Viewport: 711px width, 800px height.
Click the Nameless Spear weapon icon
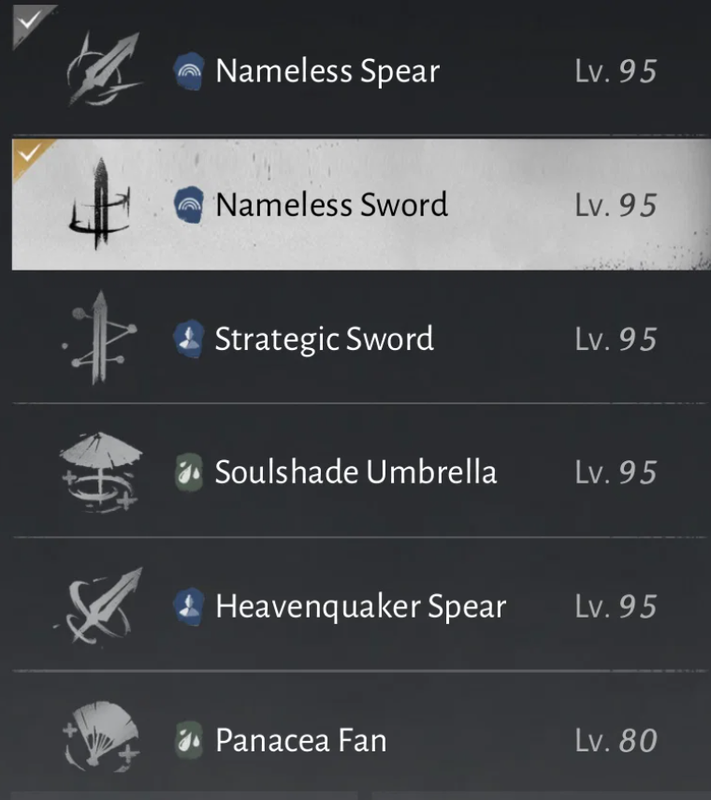[104, 69]
